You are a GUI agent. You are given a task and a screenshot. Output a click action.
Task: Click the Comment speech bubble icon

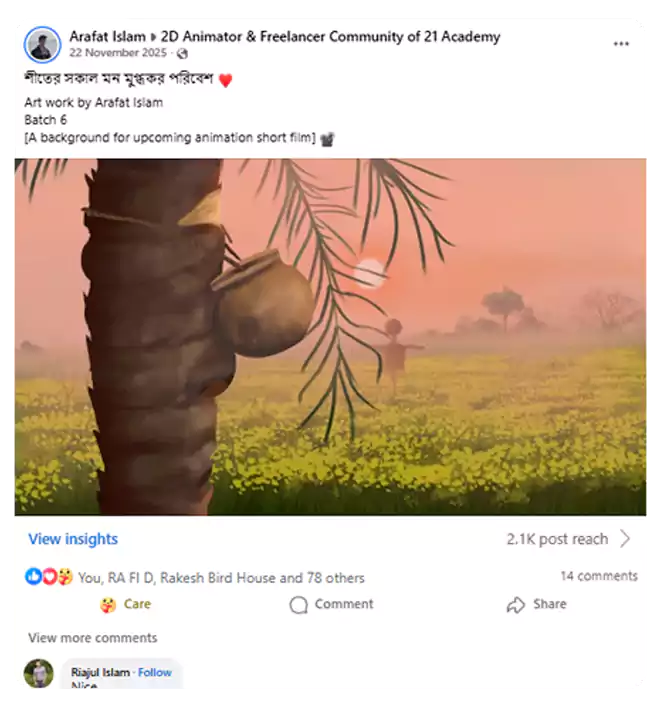click(298, 605)
